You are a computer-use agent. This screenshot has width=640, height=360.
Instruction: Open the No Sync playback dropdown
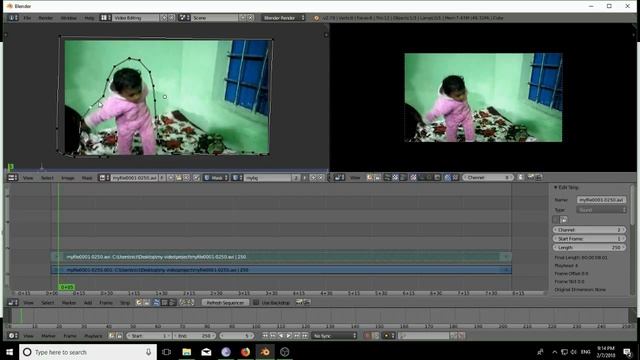click(x=334, y=336)
